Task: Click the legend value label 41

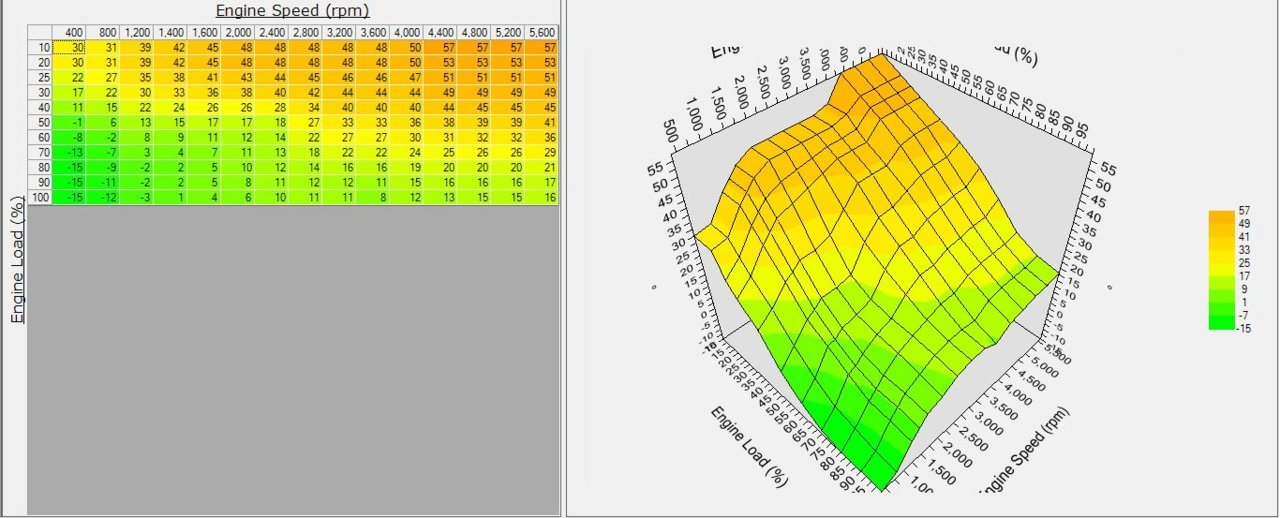Action: point(1244,237)
